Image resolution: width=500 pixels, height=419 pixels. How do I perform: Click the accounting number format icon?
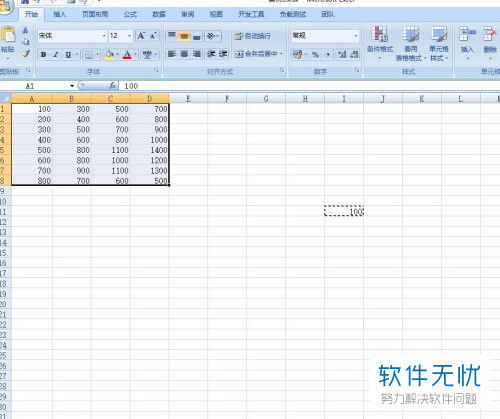coord(297,54)
